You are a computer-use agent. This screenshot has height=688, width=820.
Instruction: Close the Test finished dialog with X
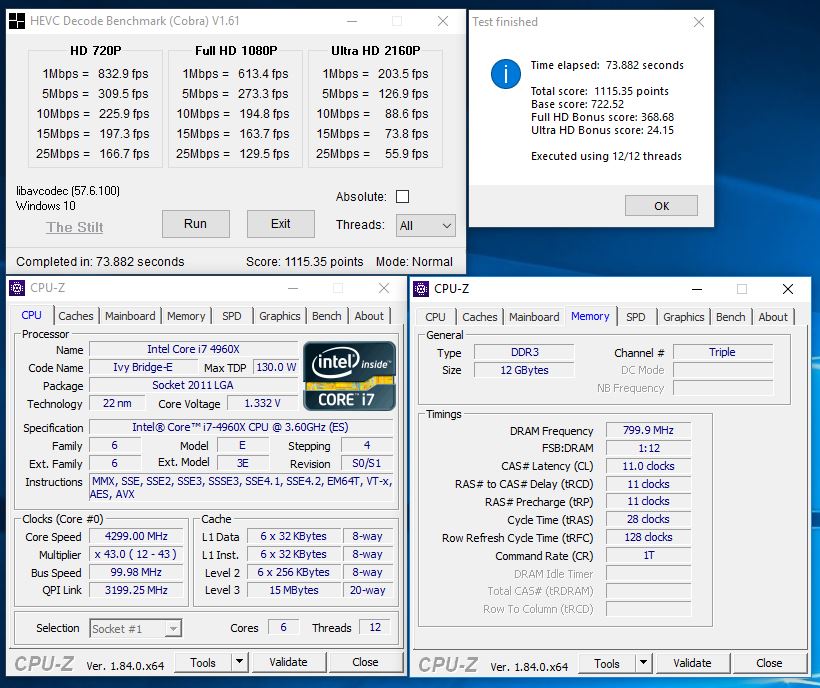[x=699, y=22]
